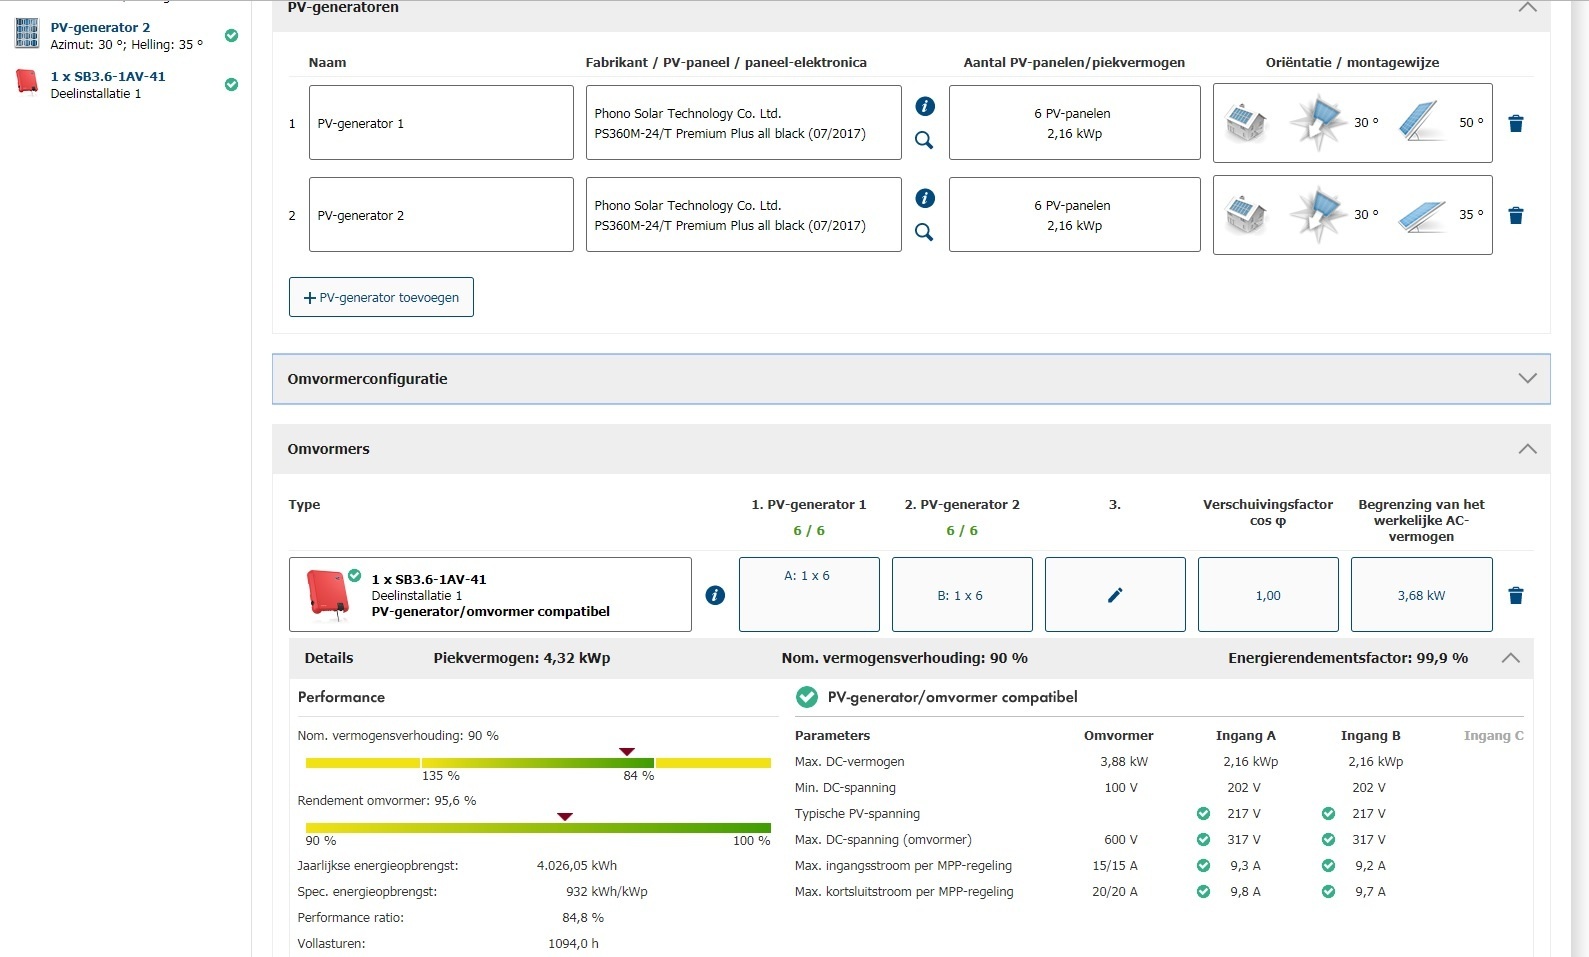This screenshot has width=1589, height=957.
Task: Click search magnifier for PV-generator 2 panel
Action: click(x=924, y=232)
